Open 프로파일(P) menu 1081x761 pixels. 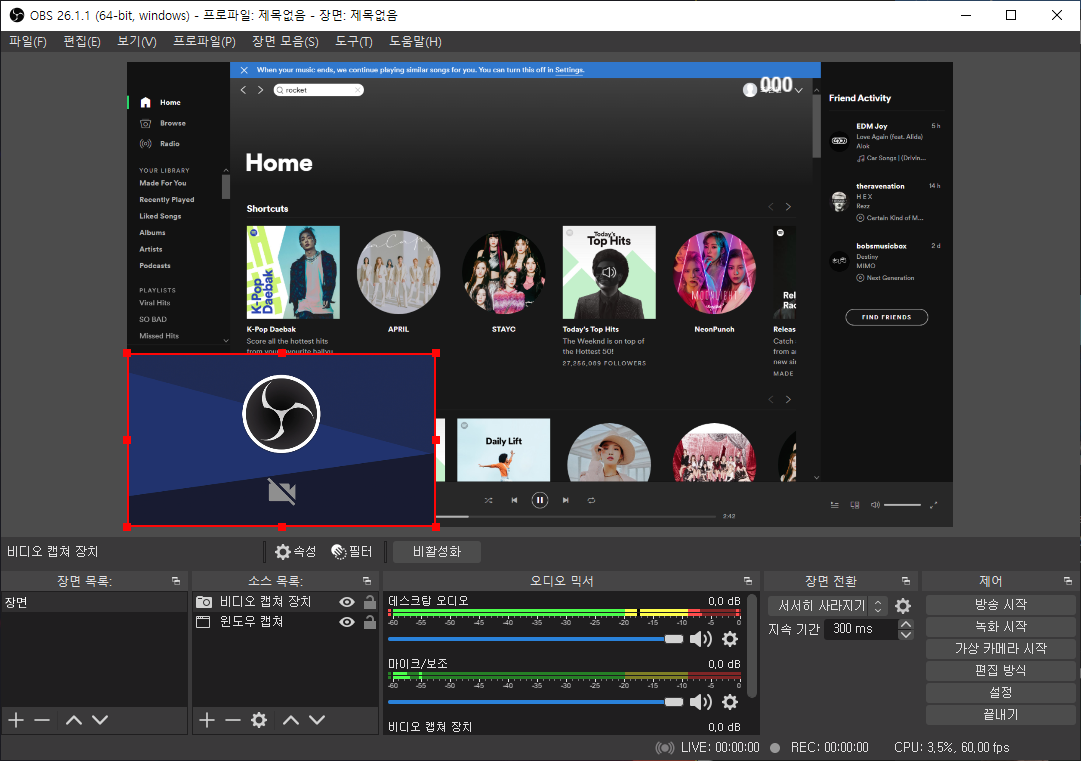click(x=204, y=41)
